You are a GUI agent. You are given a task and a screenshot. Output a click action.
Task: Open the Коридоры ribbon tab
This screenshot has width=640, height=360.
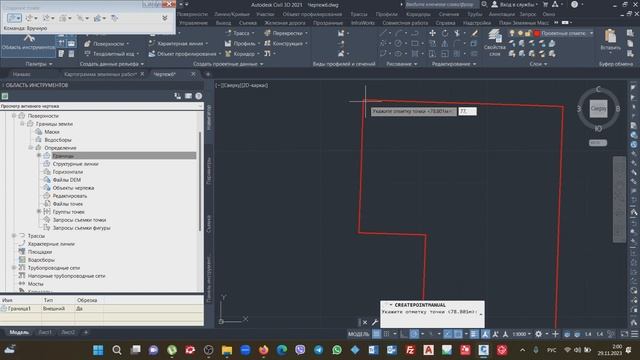click(x=418, y=14)
